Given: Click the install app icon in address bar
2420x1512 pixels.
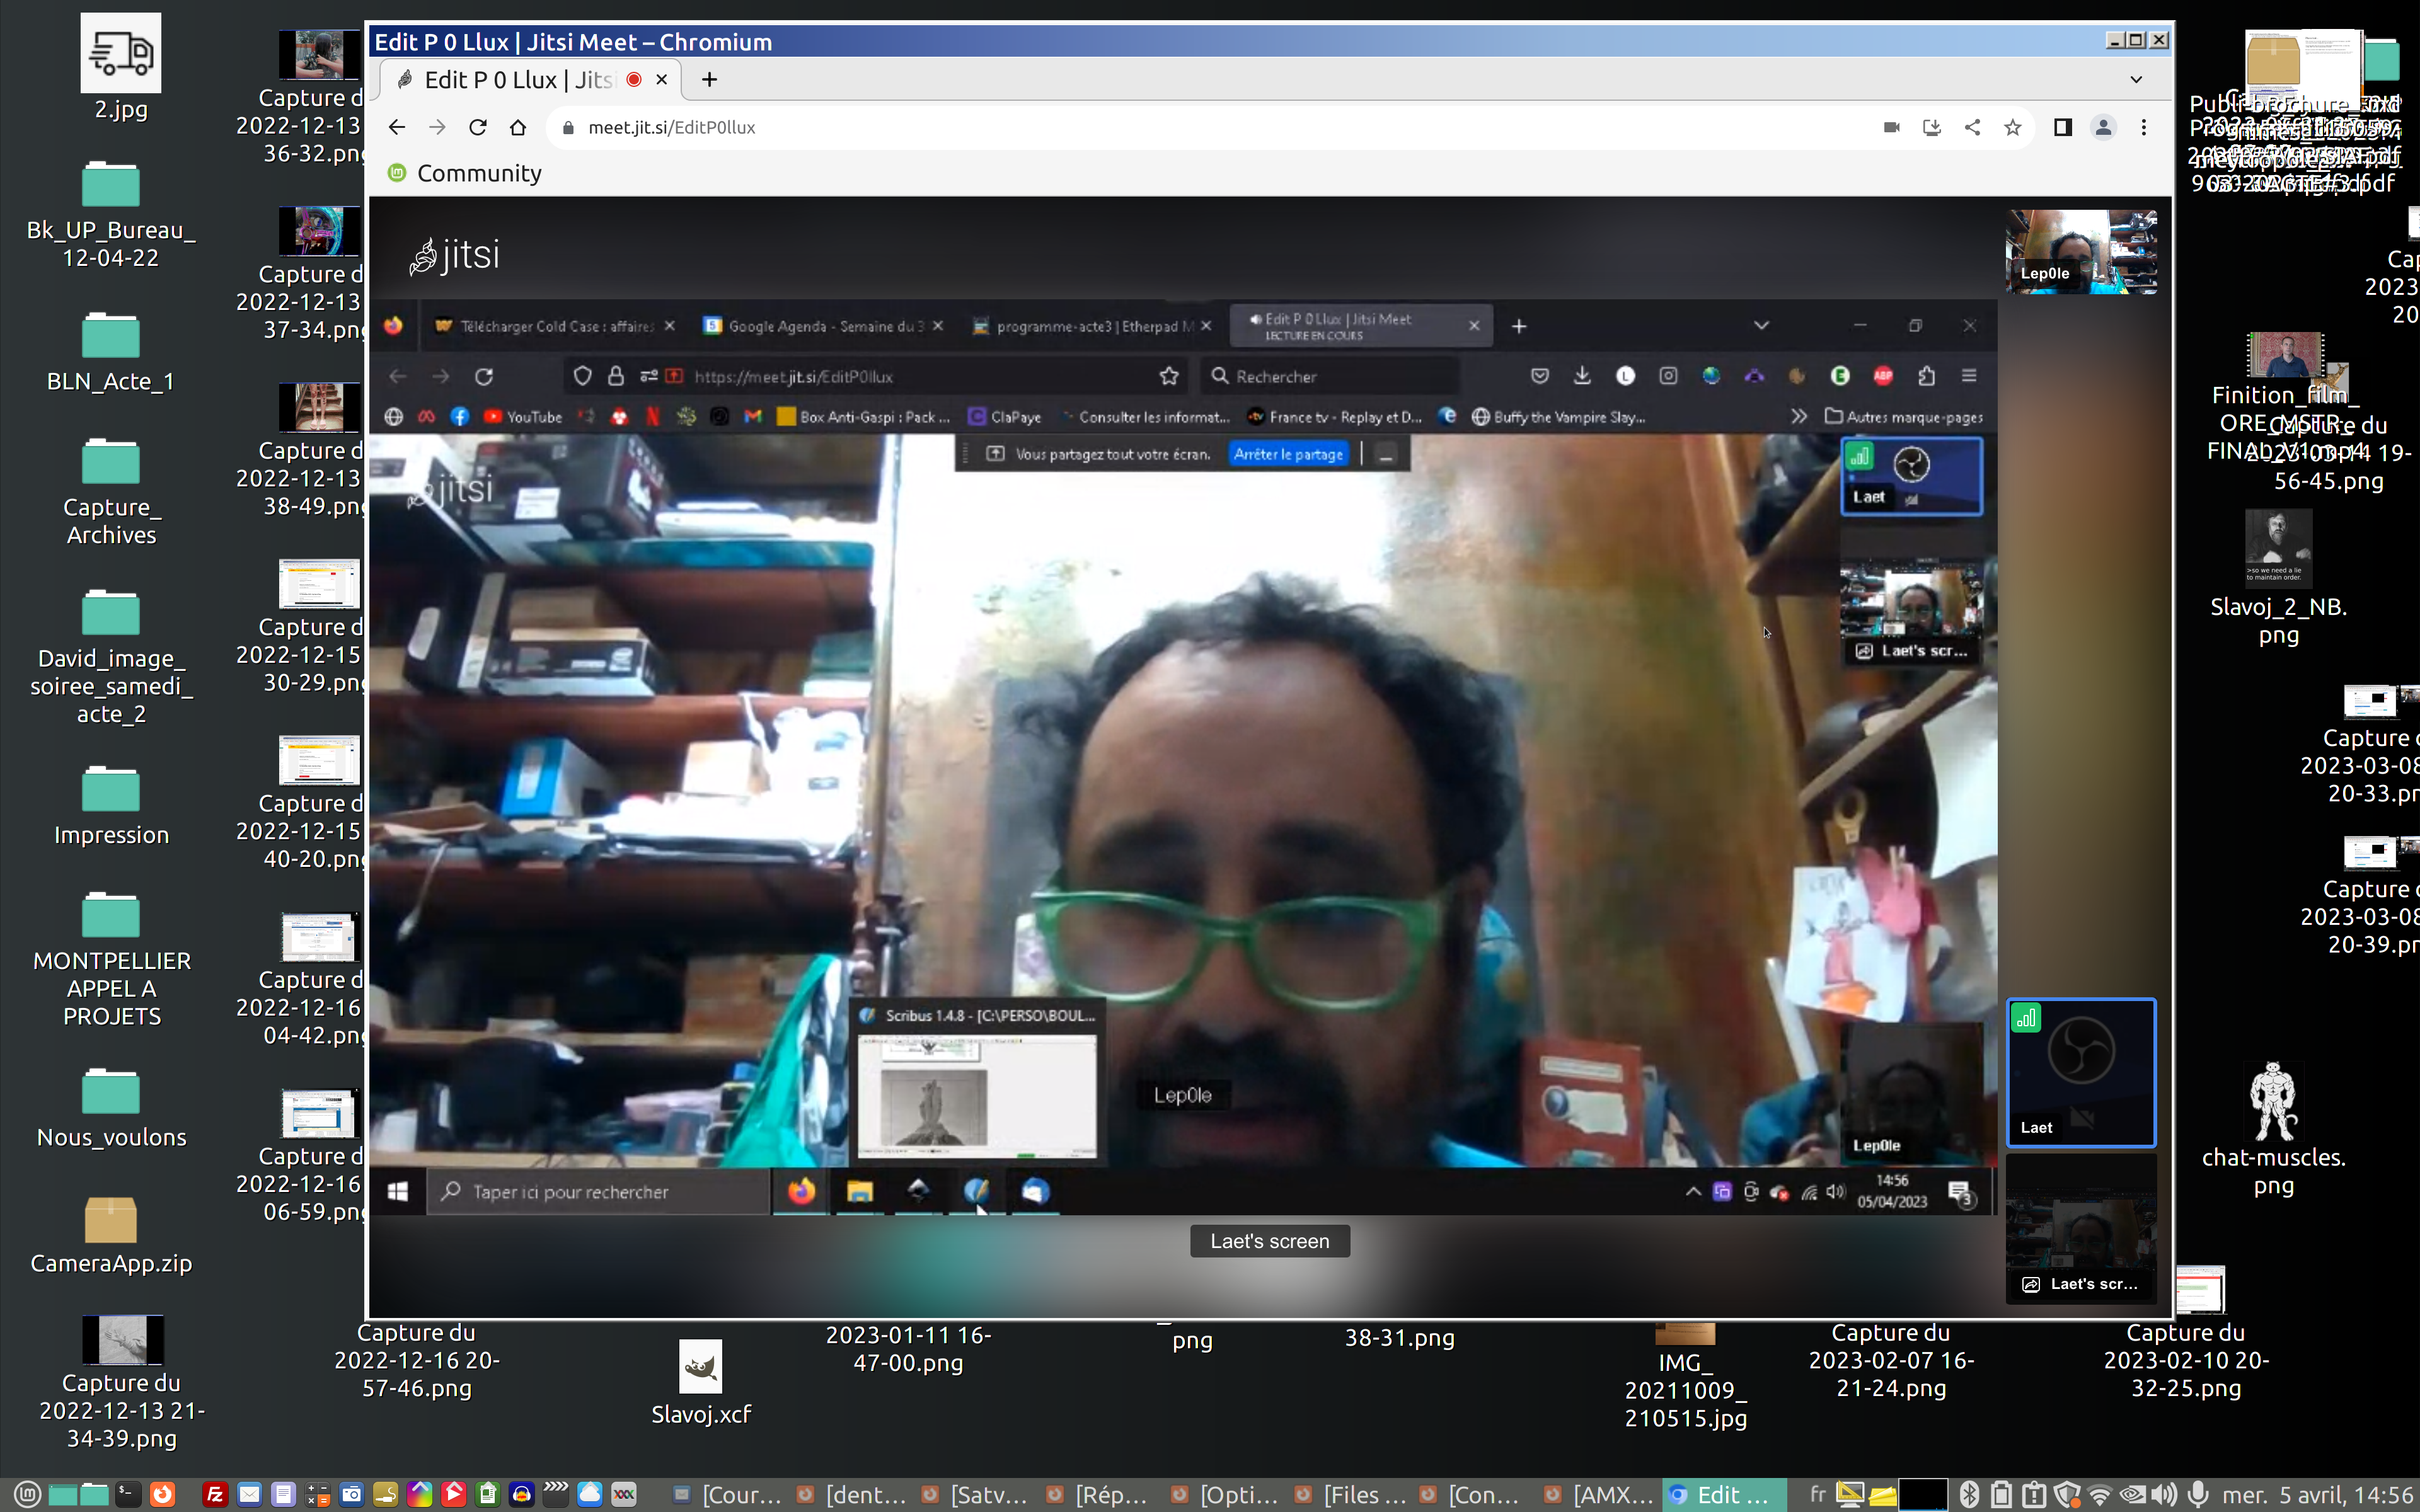Looking at the screenshot, I should (x=1931, y=127).
